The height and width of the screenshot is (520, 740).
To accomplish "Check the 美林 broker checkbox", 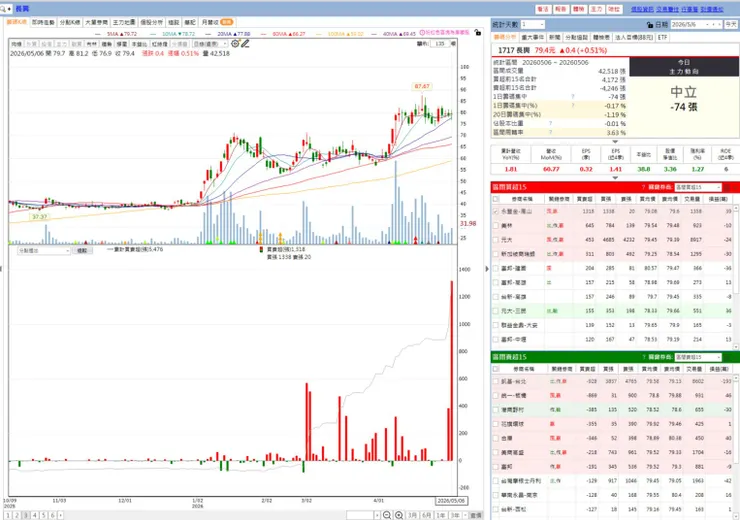I will pos(496,226).
